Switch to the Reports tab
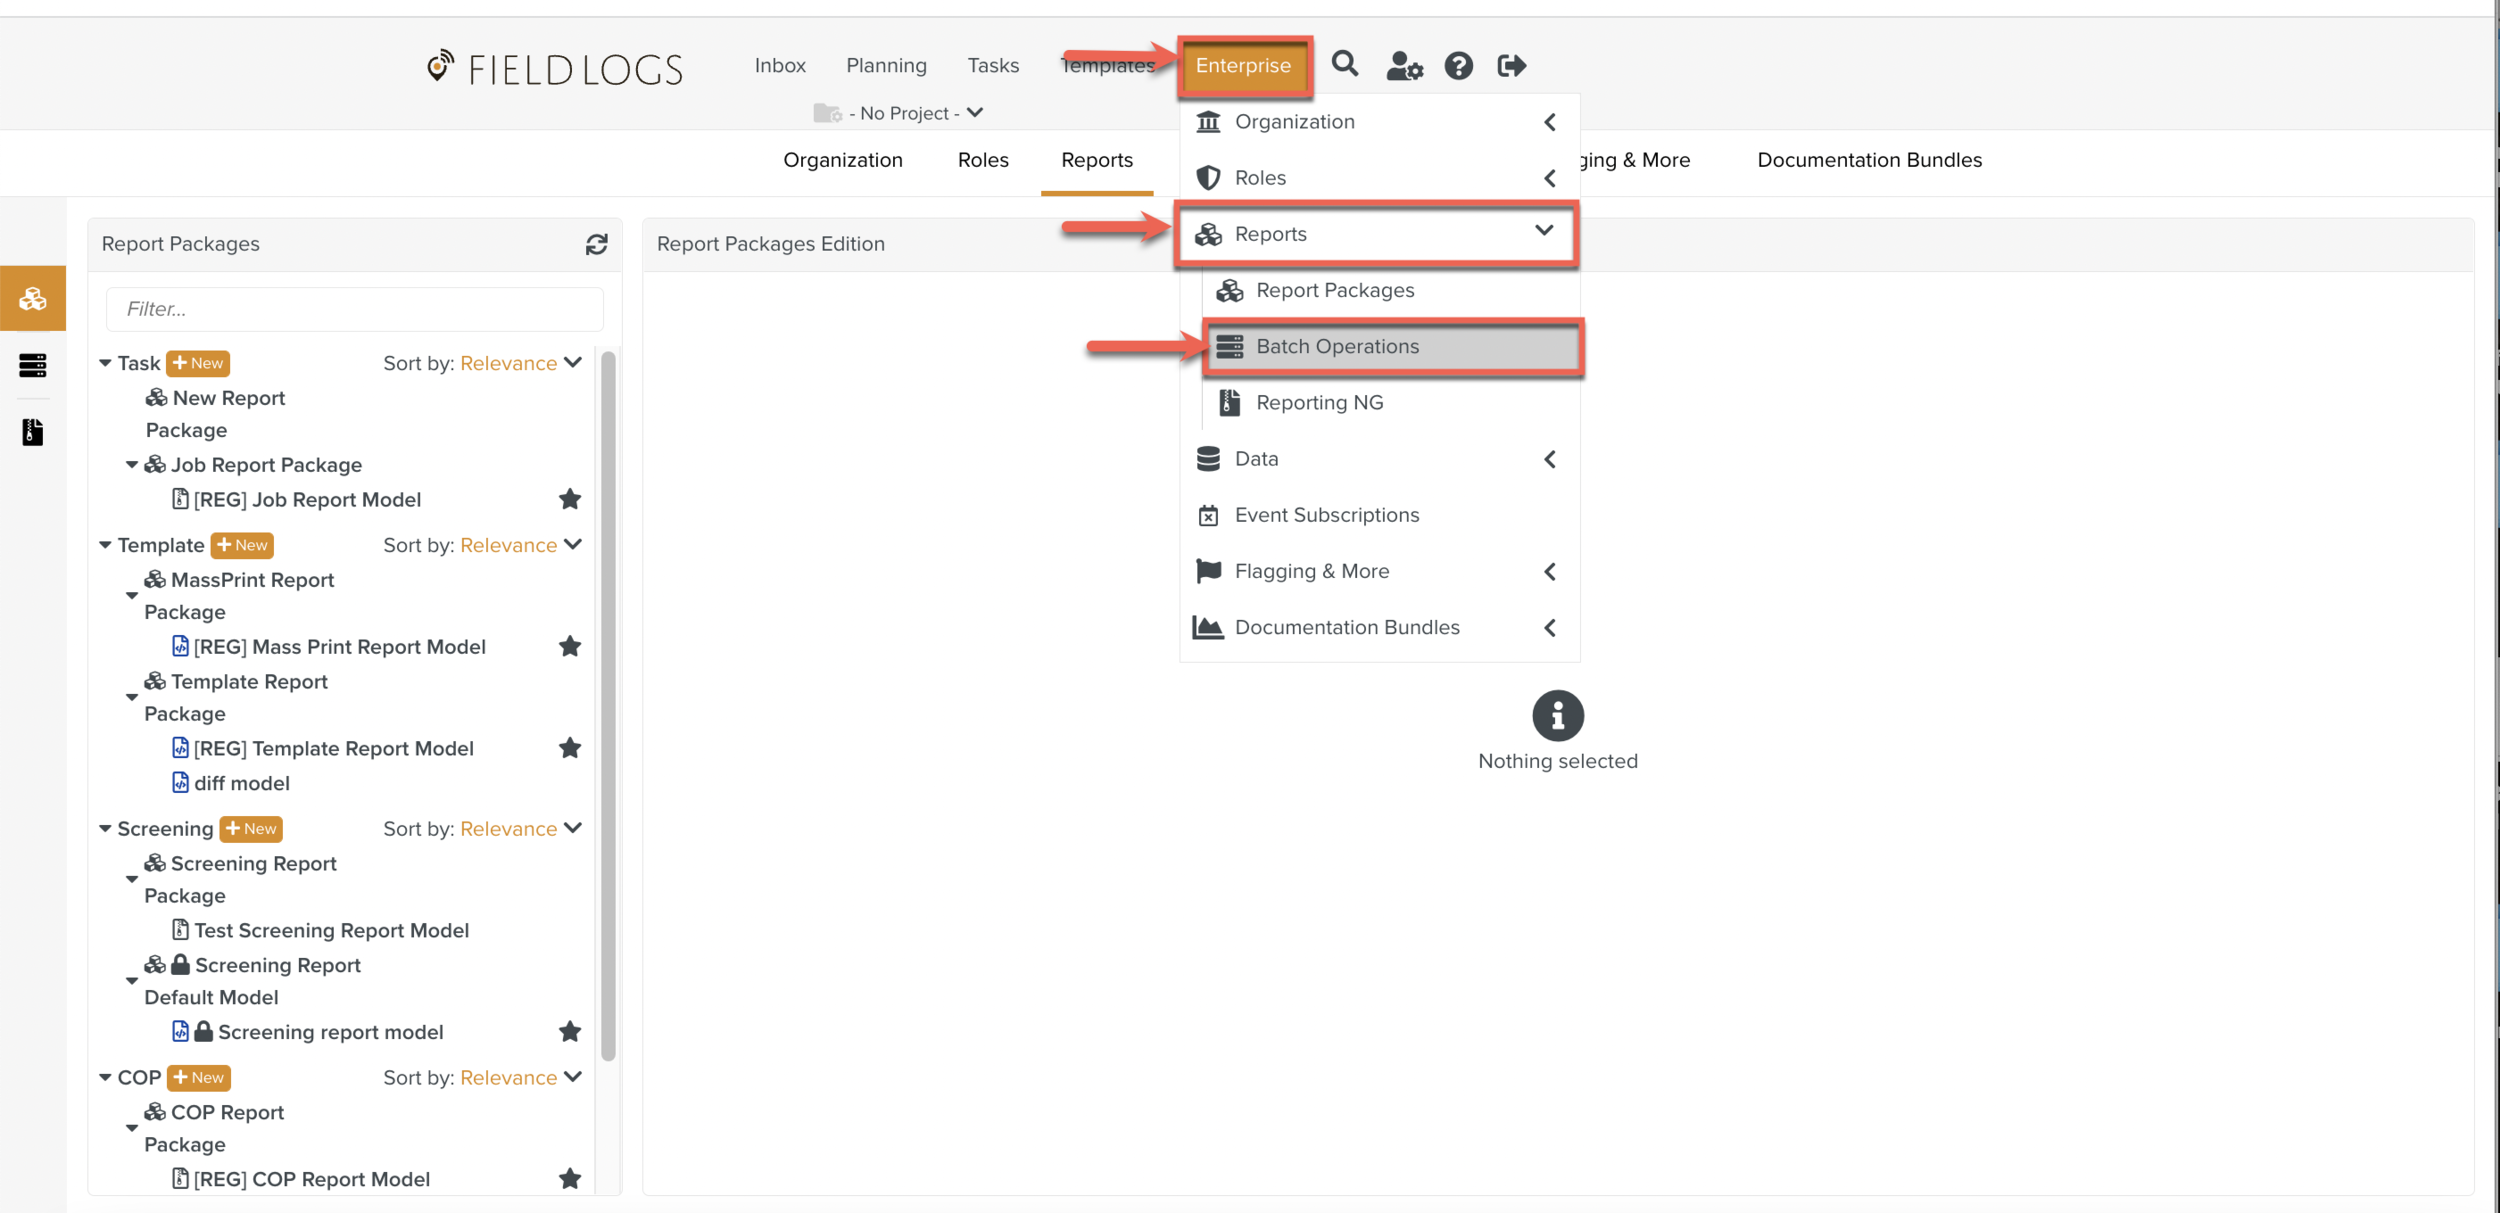This screenshot has height=1213, width=2500. (1097, 160)
